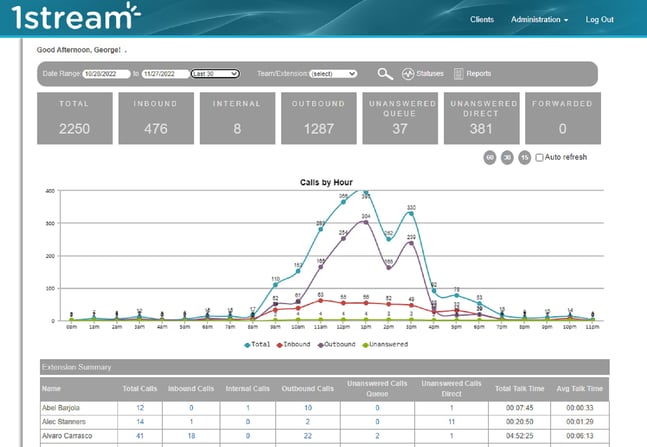Set refresh interval to 15
647x447 pixels.
(x=524, y=157)
